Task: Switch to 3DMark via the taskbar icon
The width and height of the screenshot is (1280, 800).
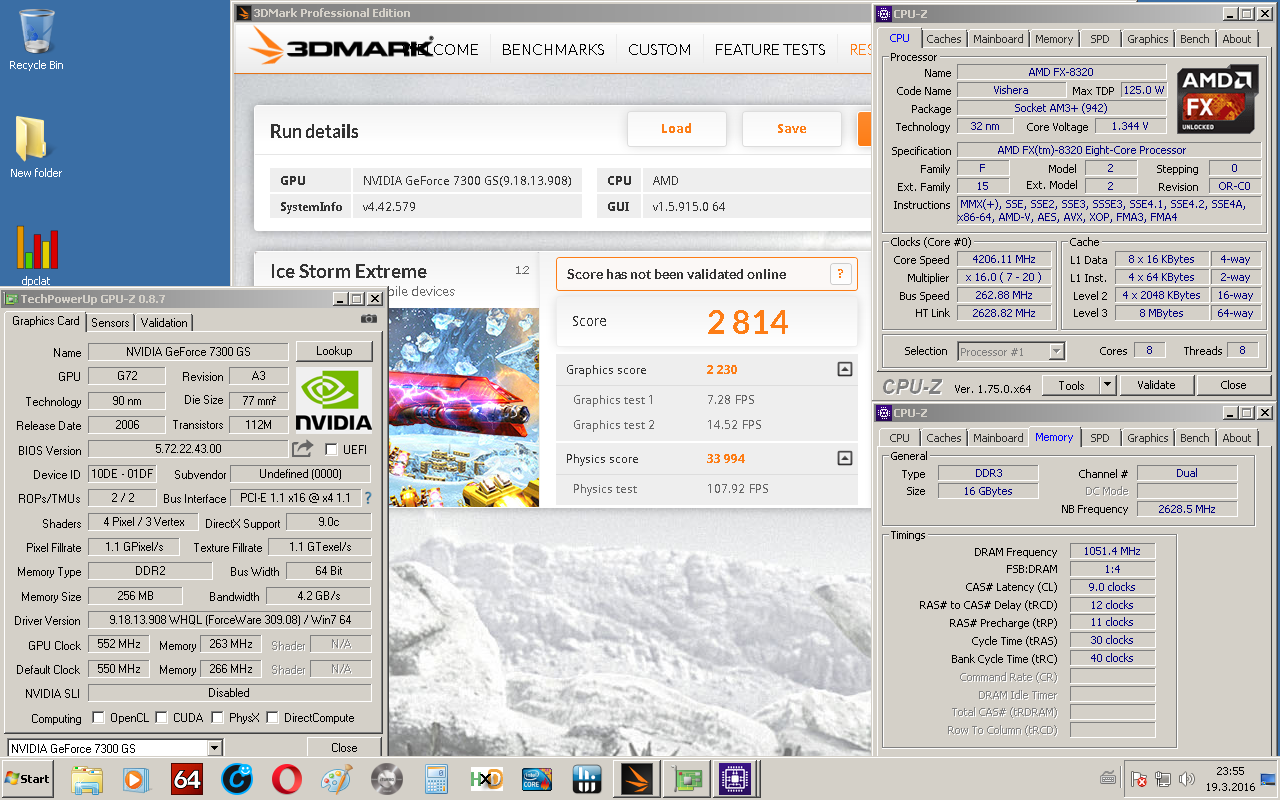Action: [637, 779]
